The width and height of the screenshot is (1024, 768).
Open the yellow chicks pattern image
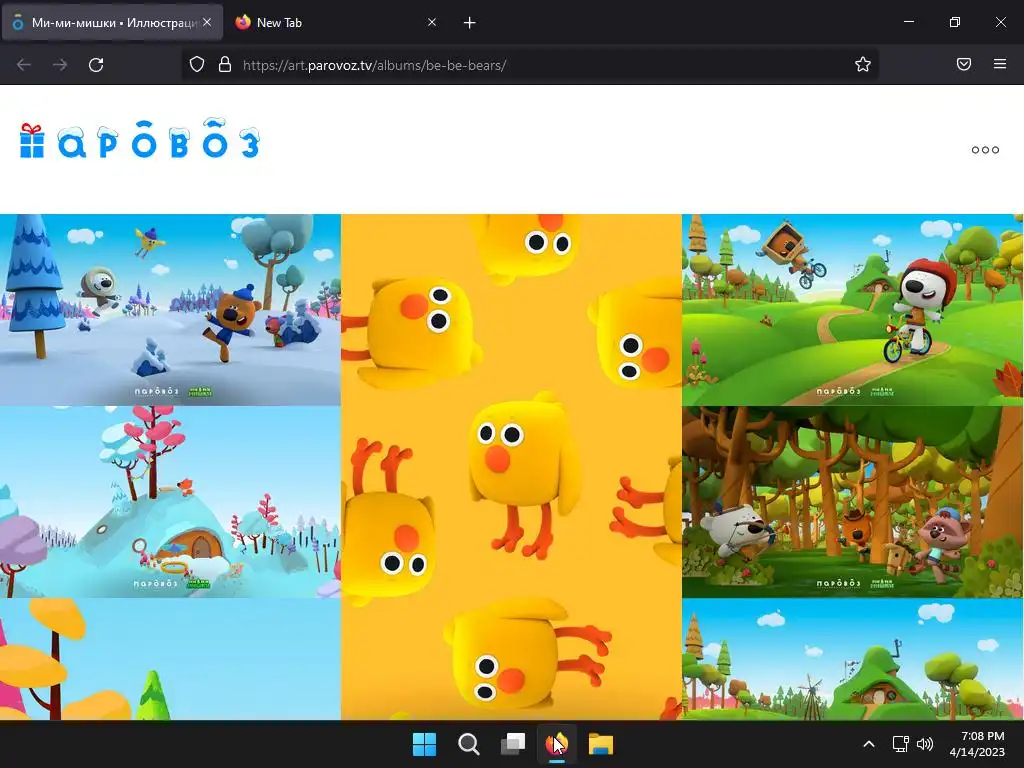[x=511, y=467]
